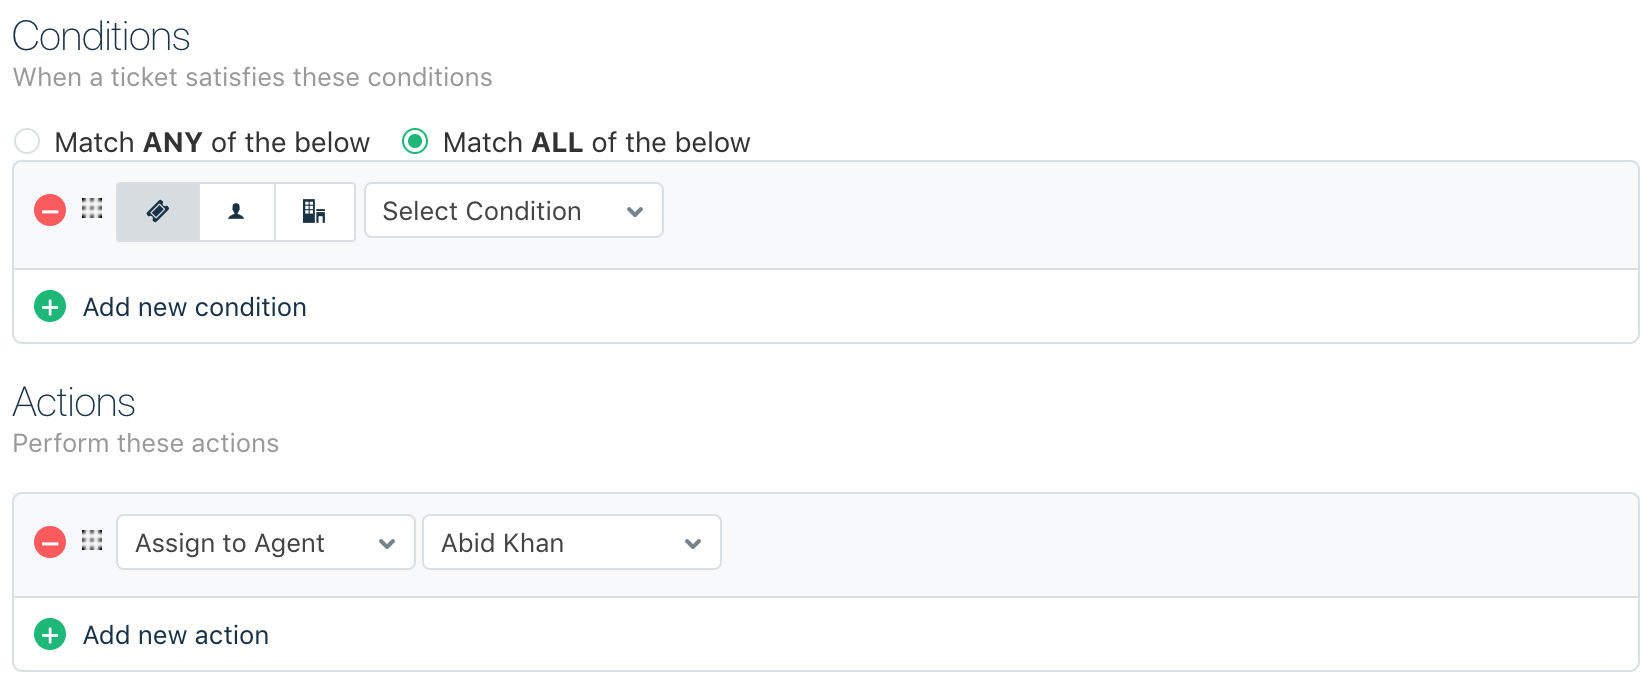Click the chevron arrow in Select Condition box
The image size is (1652, 684).
pos(634,212)
